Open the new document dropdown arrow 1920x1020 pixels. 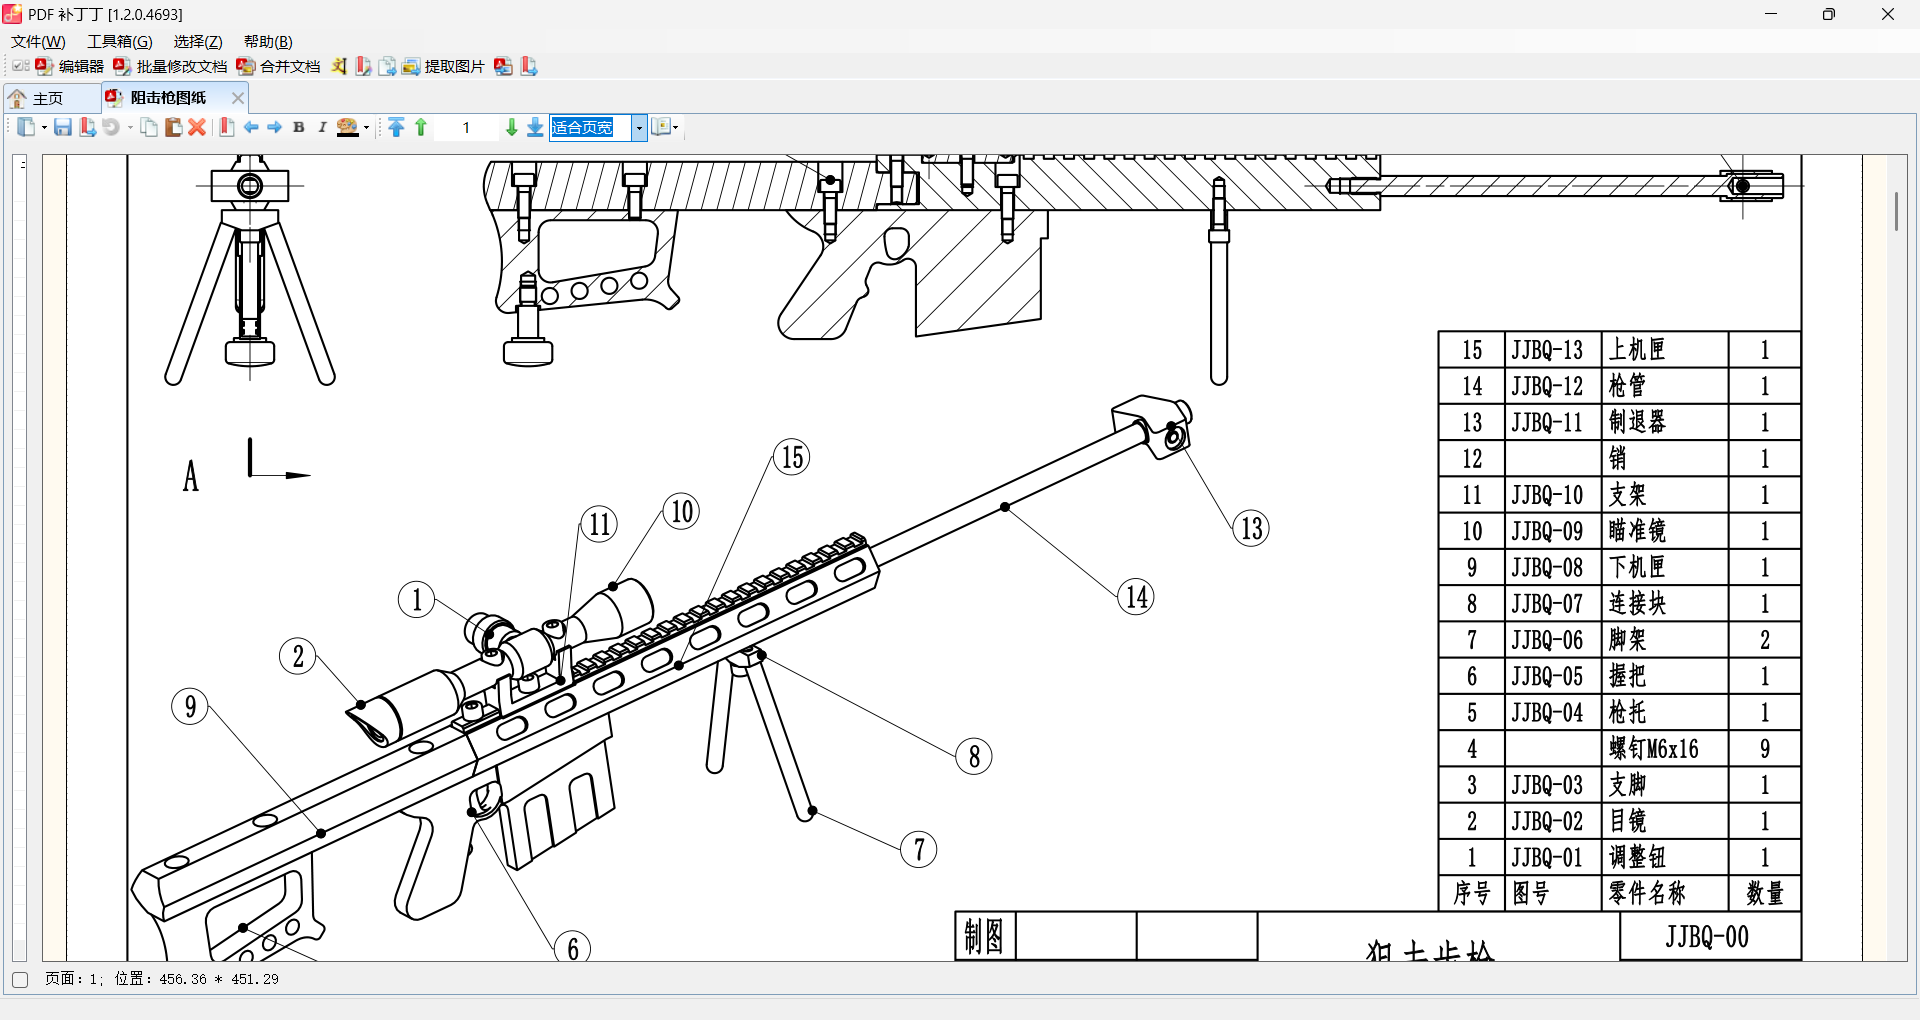[42, 127]
